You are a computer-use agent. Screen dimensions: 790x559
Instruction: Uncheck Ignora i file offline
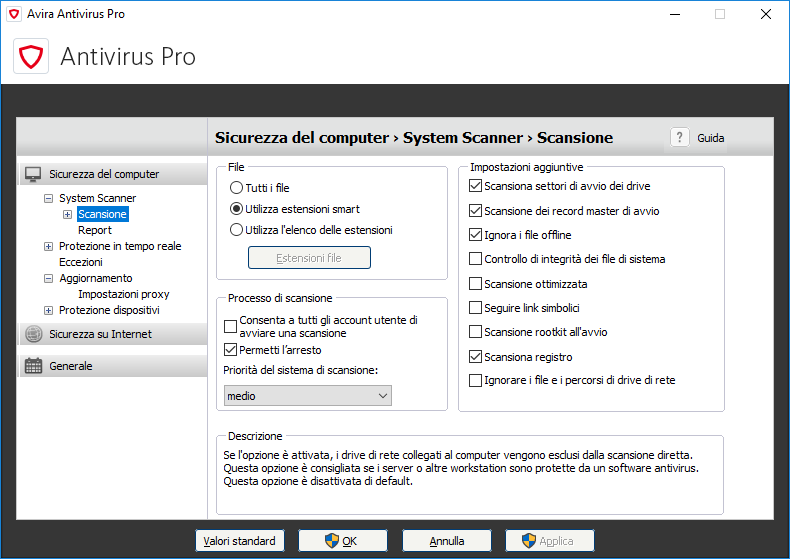(476, 235)
